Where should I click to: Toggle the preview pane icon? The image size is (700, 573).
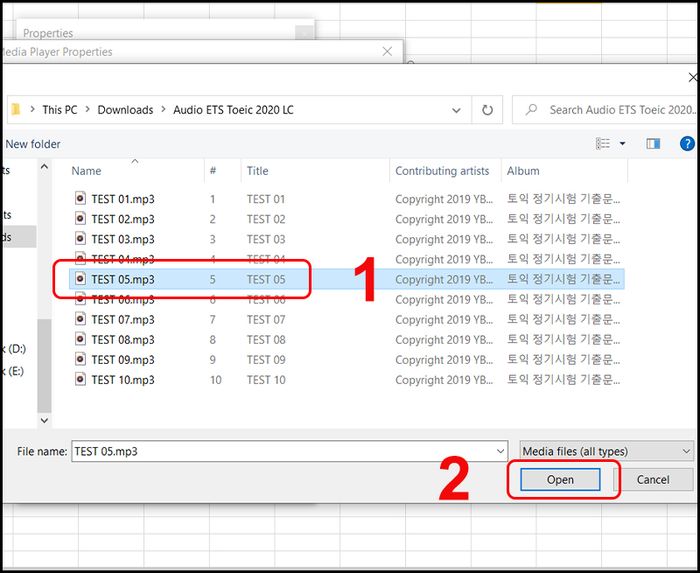pyautogui.click(x=653, y=144)
